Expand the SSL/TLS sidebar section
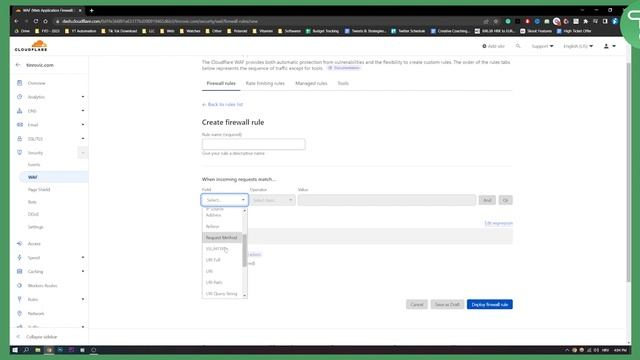The height and width of the screenshot is (360, 640). (x=83, y=139)
